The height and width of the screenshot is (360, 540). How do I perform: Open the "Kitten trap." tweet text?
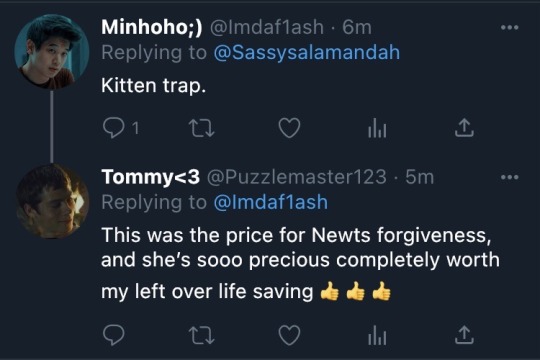pos(154,85)
